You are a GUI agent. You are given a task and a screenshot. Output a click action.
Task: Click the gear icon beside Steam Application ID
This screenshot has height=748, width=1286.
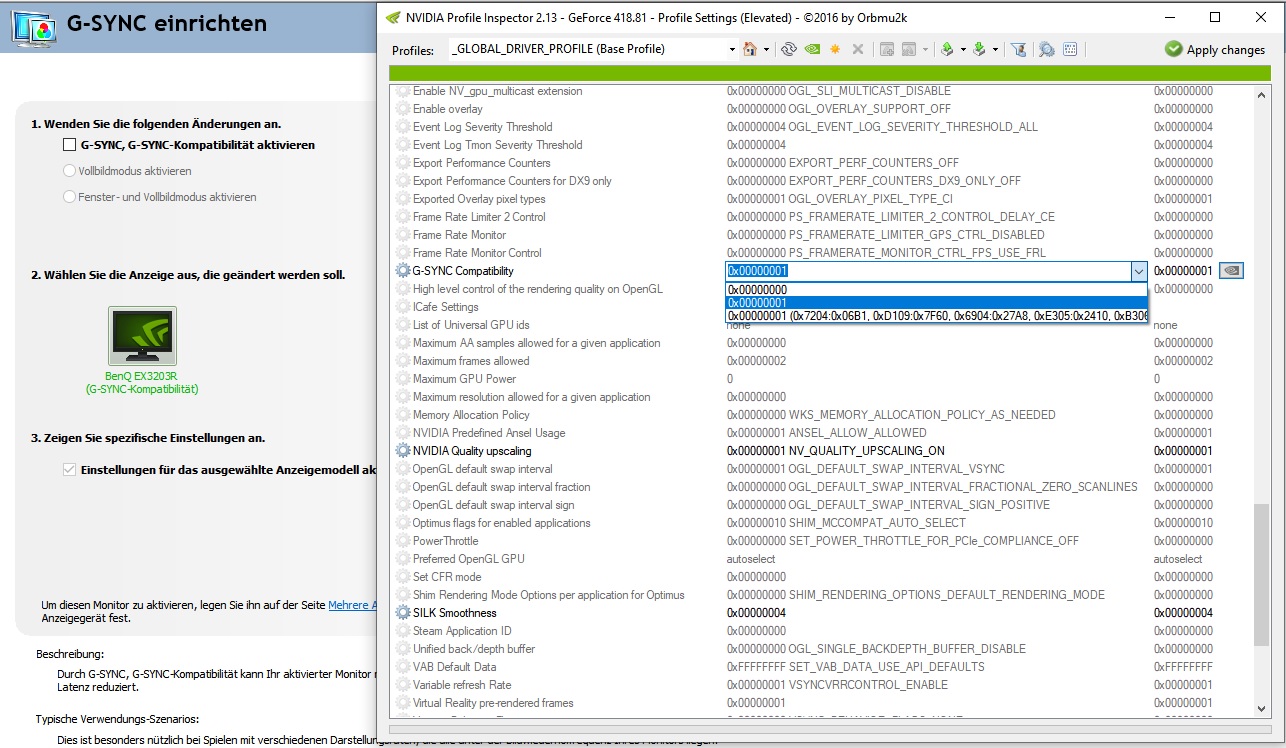tap(403, 631)
